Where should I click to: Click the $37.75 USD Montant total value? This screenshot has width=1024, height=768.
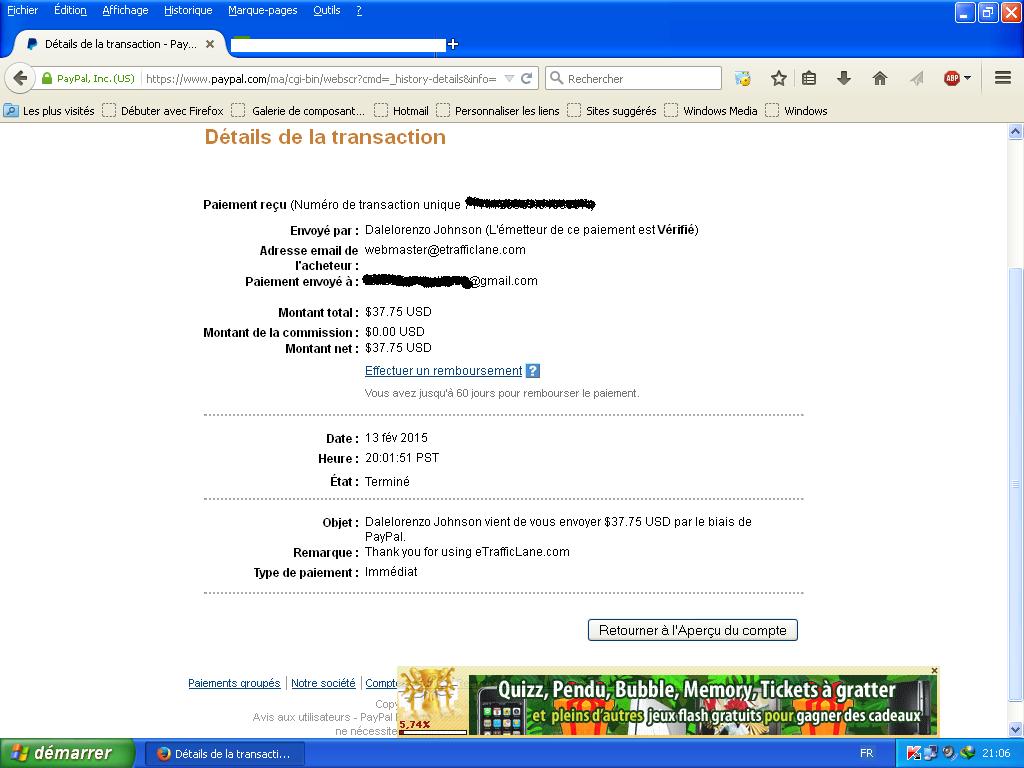tap(398, 312)
